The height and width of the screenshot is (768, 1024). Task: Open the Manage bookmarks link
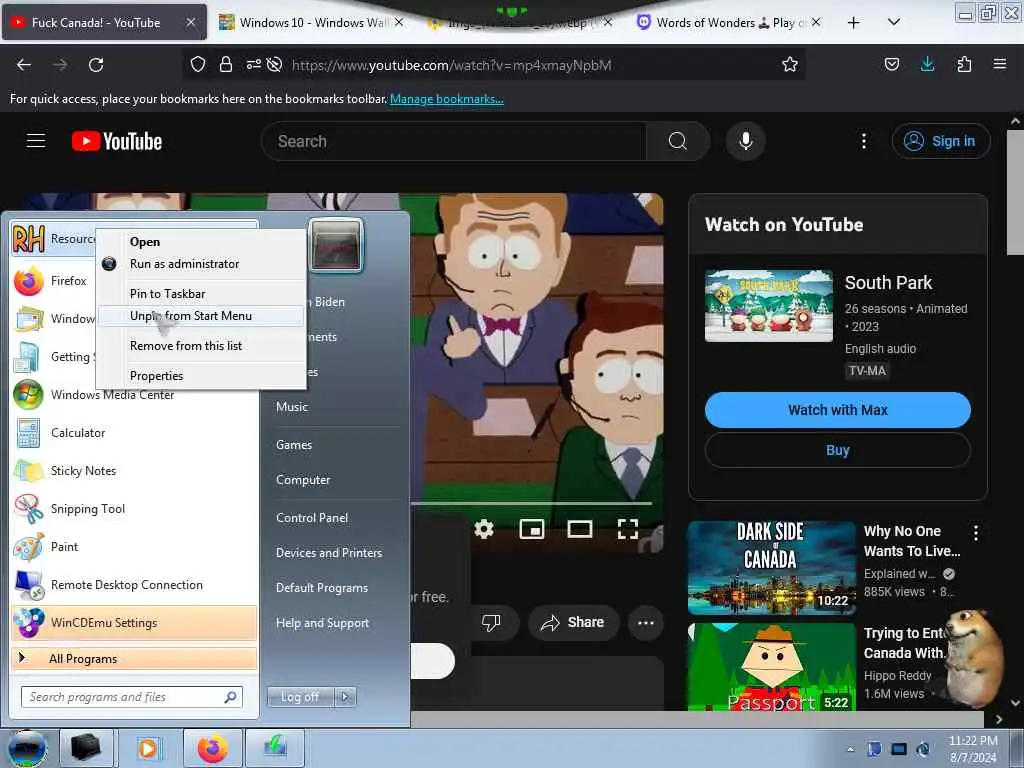pyautogui.click(x=447, y=99)
